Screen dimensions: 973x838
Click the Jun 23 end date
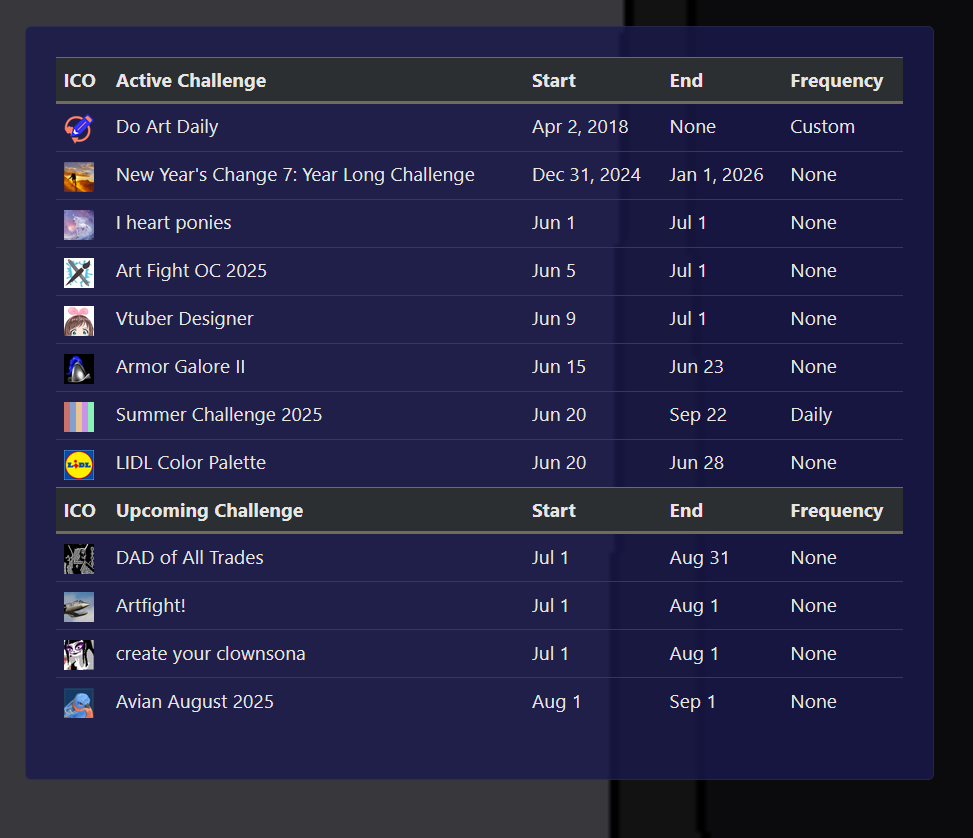point(697,367)
